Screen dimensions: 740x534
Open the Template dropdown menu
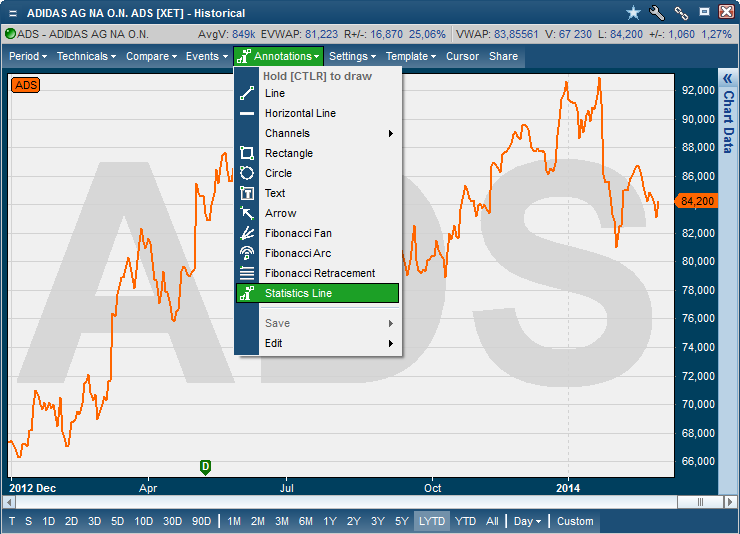point(411,56)
